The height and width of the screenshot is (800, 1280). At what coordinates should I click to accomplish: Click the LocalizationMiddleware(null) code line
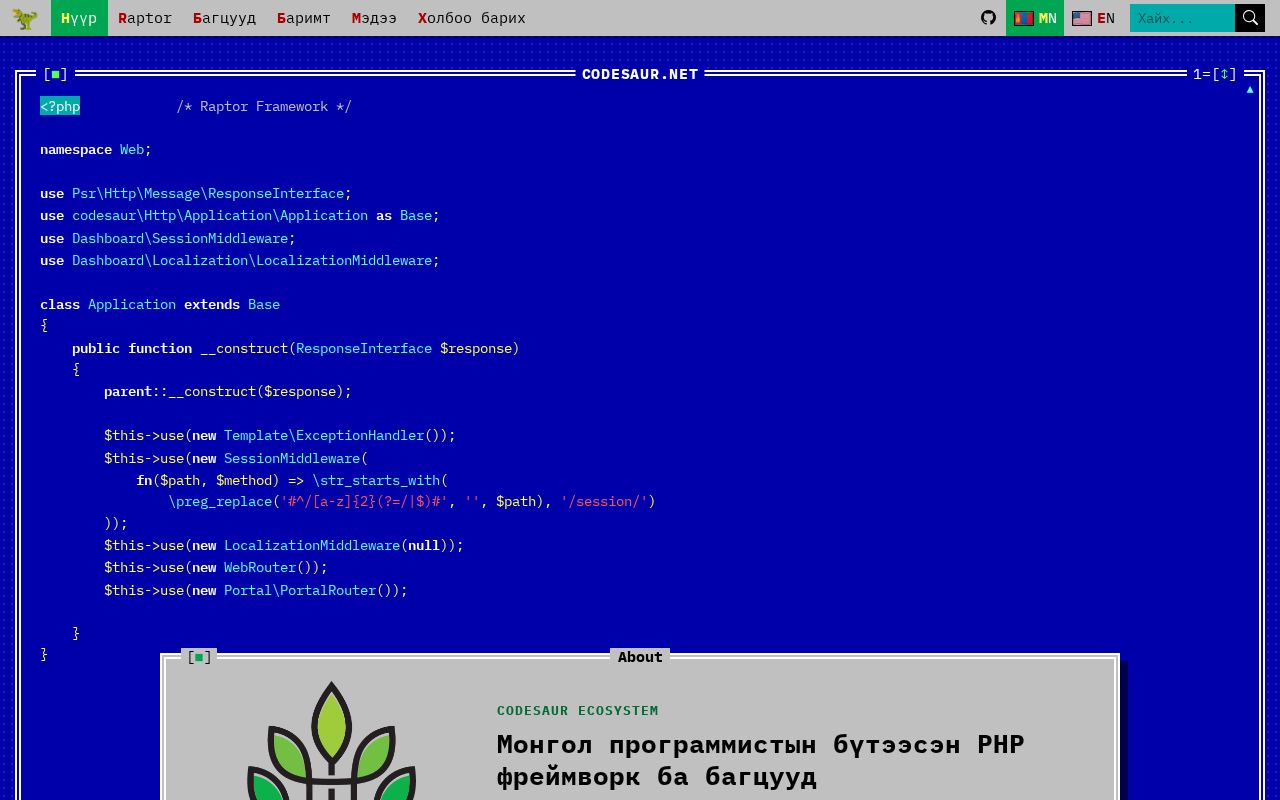coord(284,545)
